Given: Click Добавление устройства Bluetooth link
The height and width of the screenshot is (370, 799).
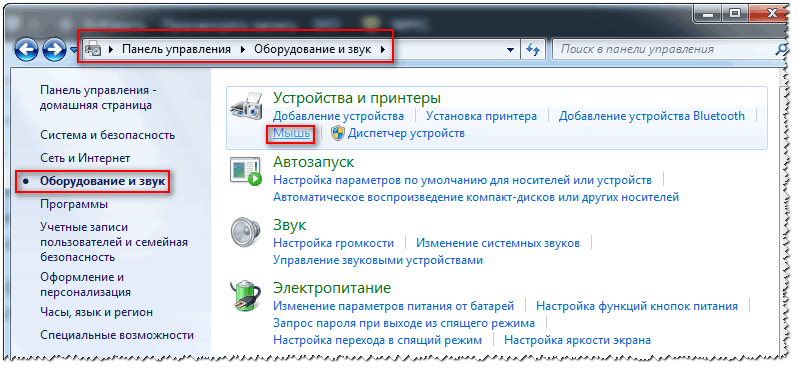Looking at the screenshot, I should 652,116.
